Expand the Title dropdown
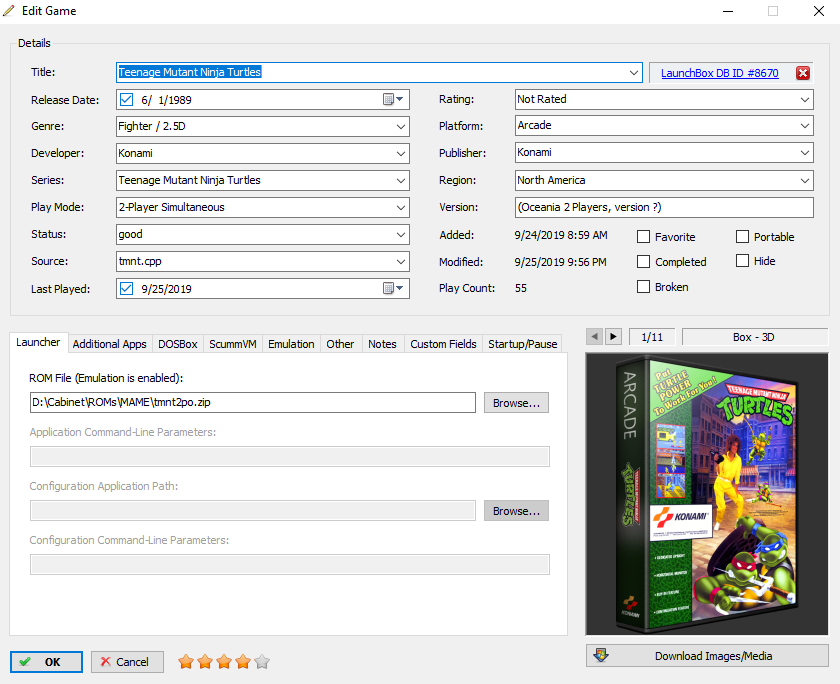 (634, 72)
